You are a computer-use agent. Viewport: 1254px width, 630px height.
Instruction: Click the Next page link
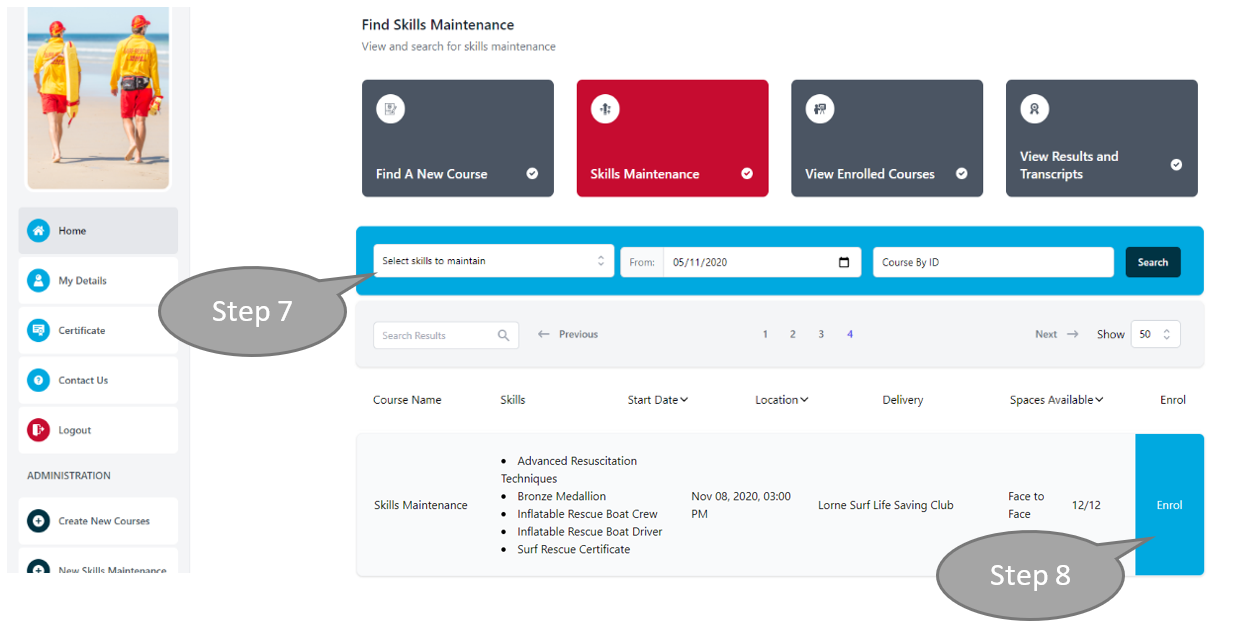[1056, 335]
